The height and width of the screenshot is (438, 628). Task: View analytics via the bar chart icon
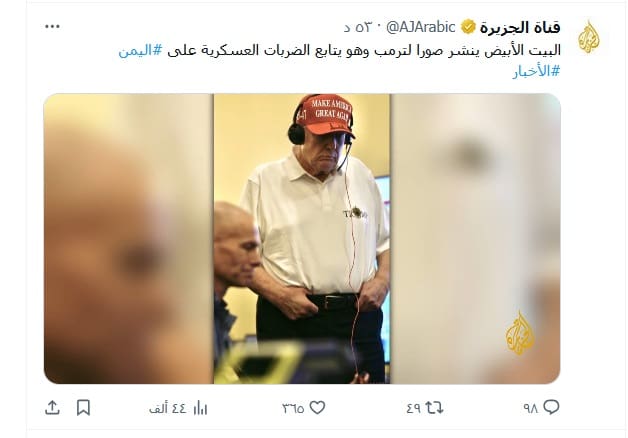(x=200, y=408)
